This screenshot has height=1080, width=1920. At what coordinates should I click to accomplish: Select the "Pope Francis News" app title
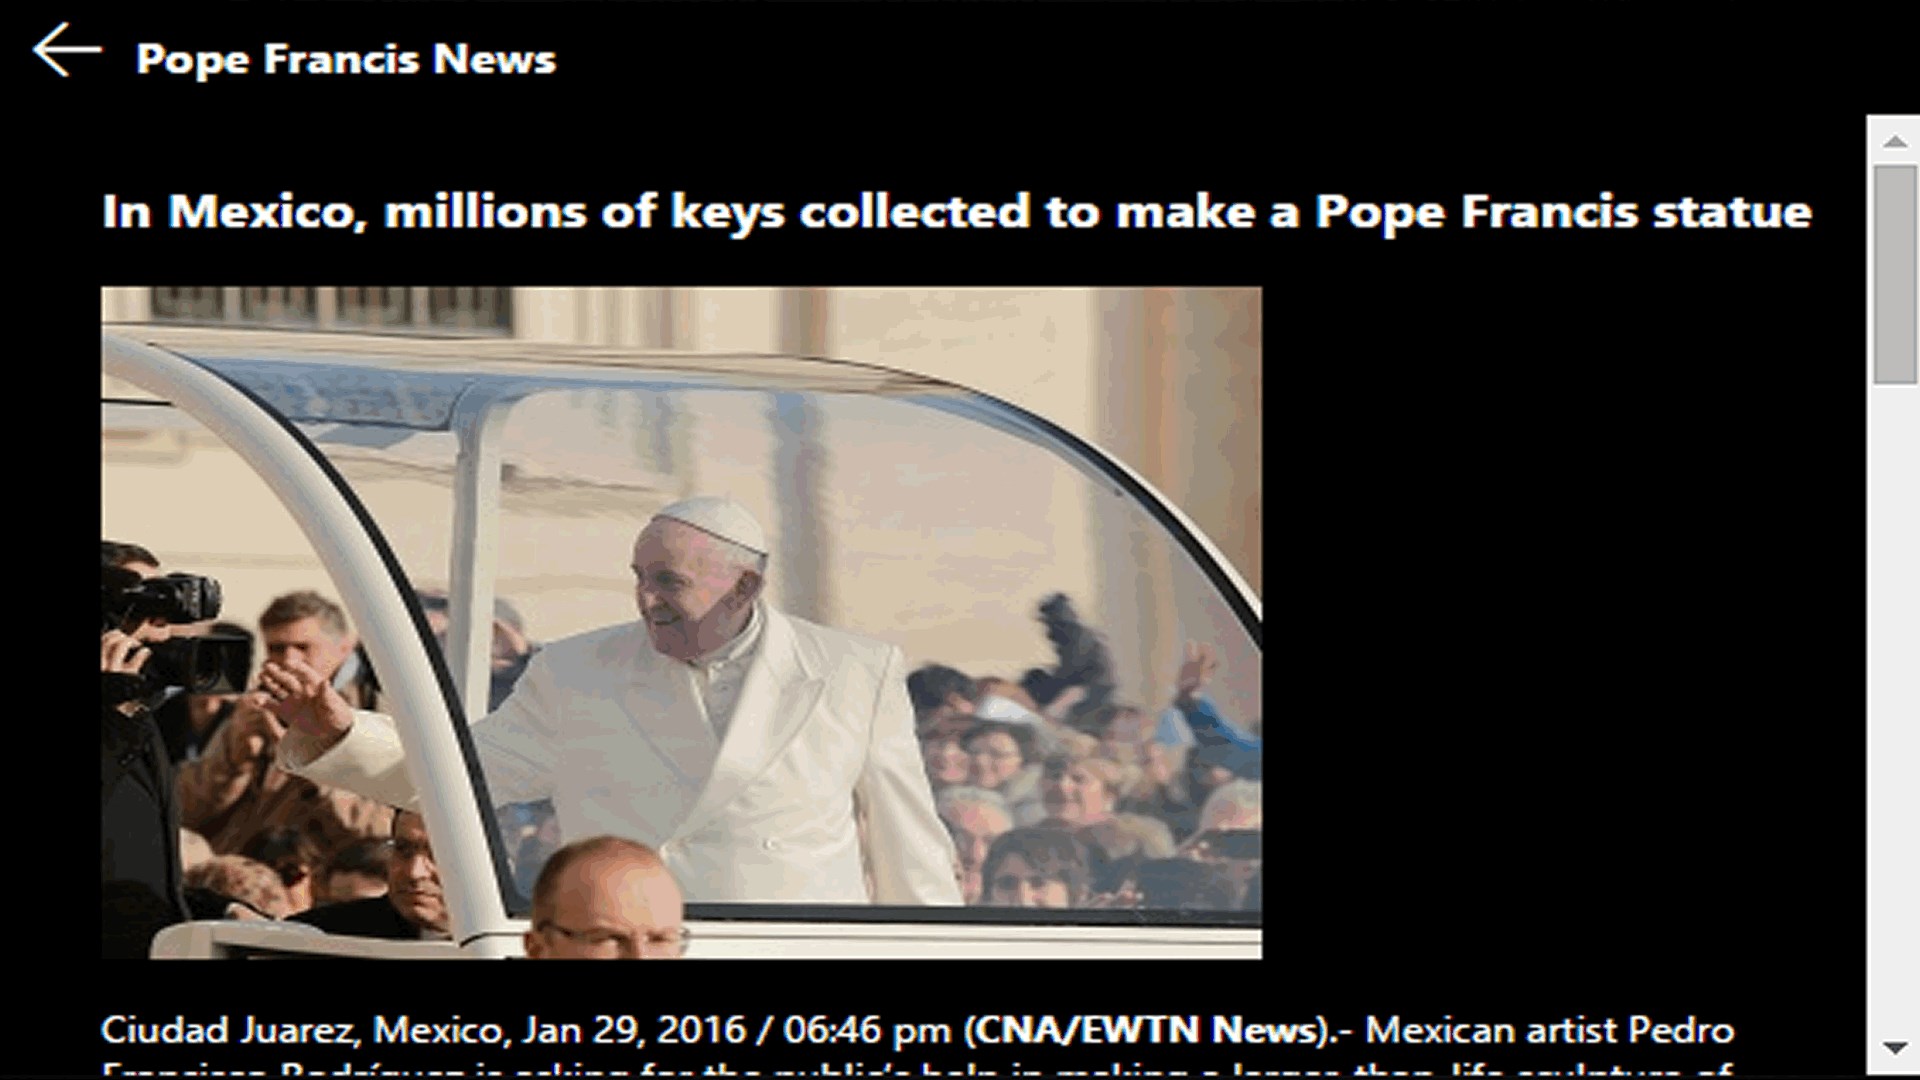(346, 59)
